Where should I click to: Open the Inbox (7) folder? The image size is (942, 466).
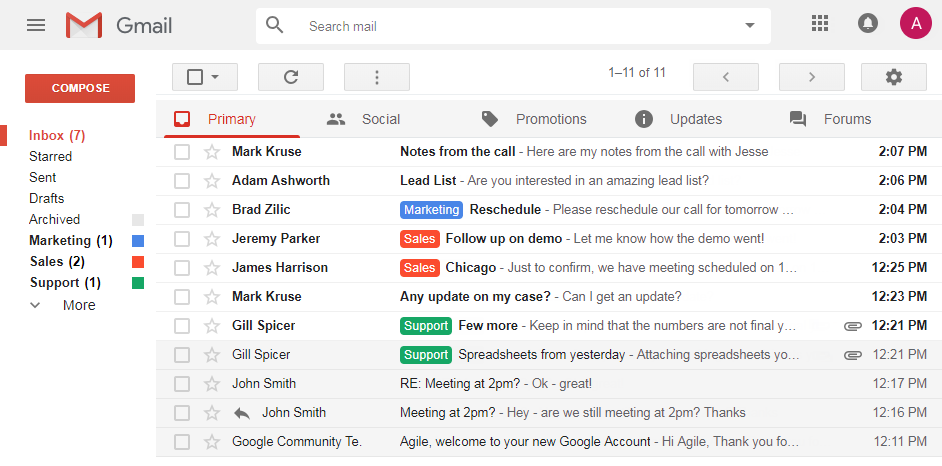57,136
